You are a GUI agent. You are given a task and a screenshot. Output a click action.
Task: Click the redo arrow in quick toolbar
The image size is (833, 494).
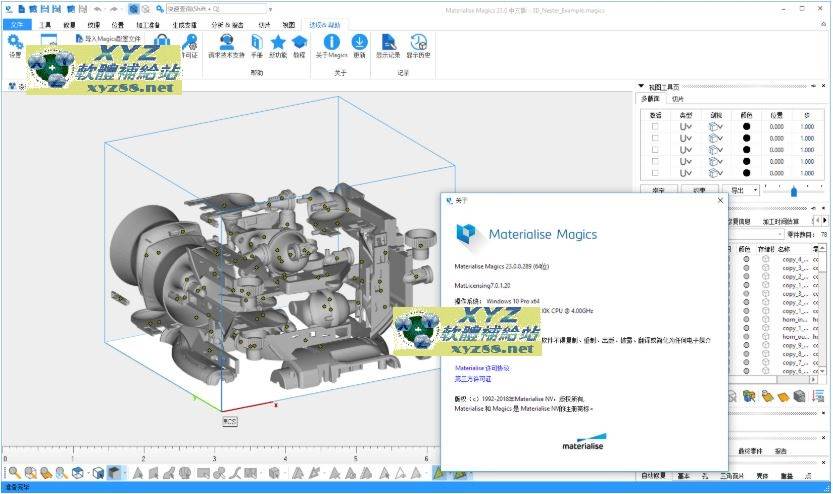pos(114,9)
